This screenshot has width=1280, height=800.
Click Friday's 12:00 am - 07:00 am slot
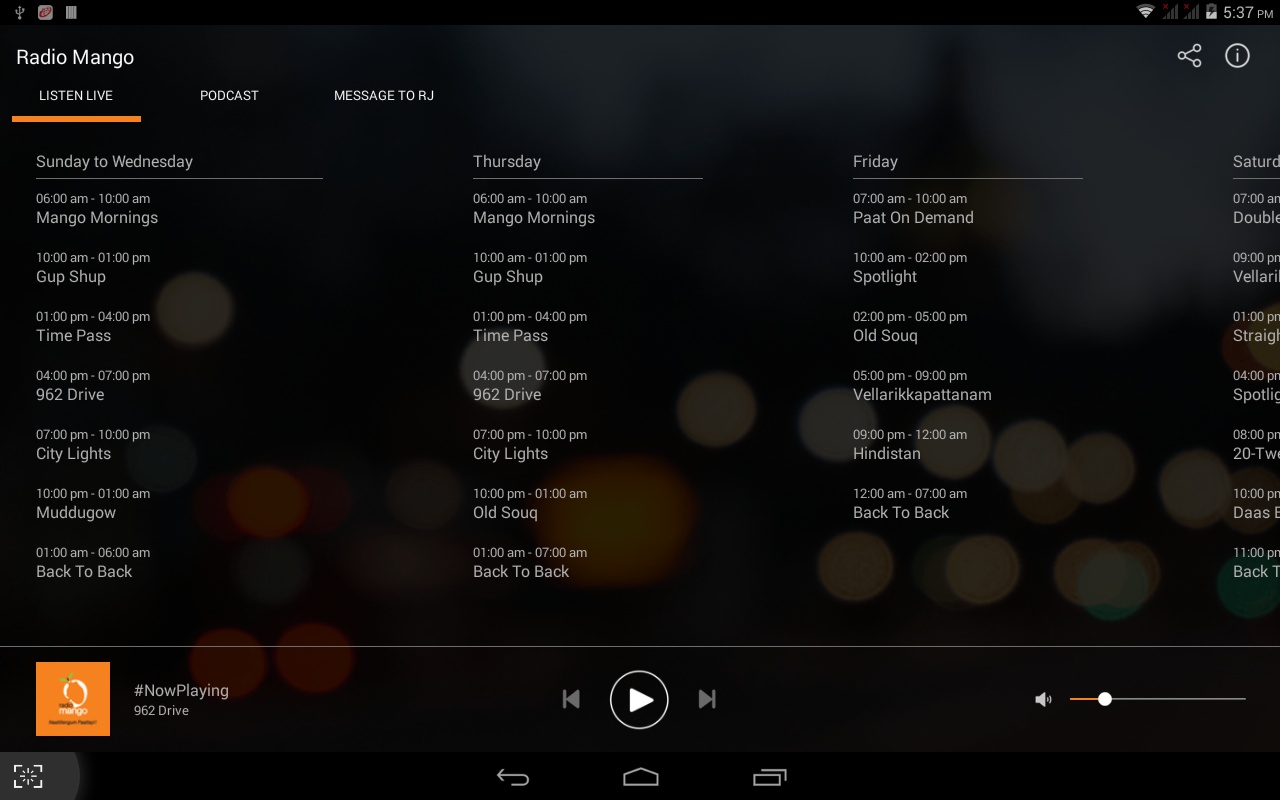click(x=910, y=493)
